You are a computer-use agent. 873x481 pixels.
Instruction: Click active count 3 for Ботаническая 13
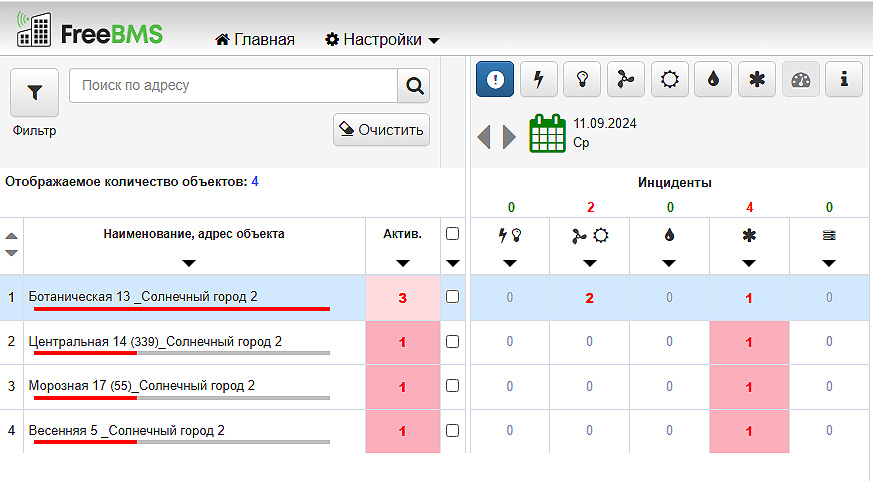pos(403,298)
